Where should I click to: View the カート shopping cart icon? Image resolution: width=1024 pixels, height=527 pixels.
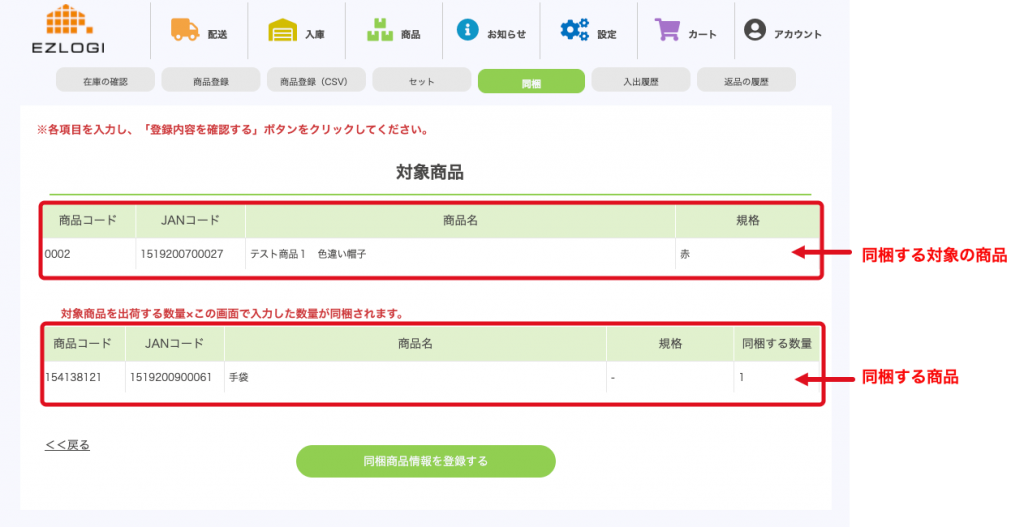[667, 30]
